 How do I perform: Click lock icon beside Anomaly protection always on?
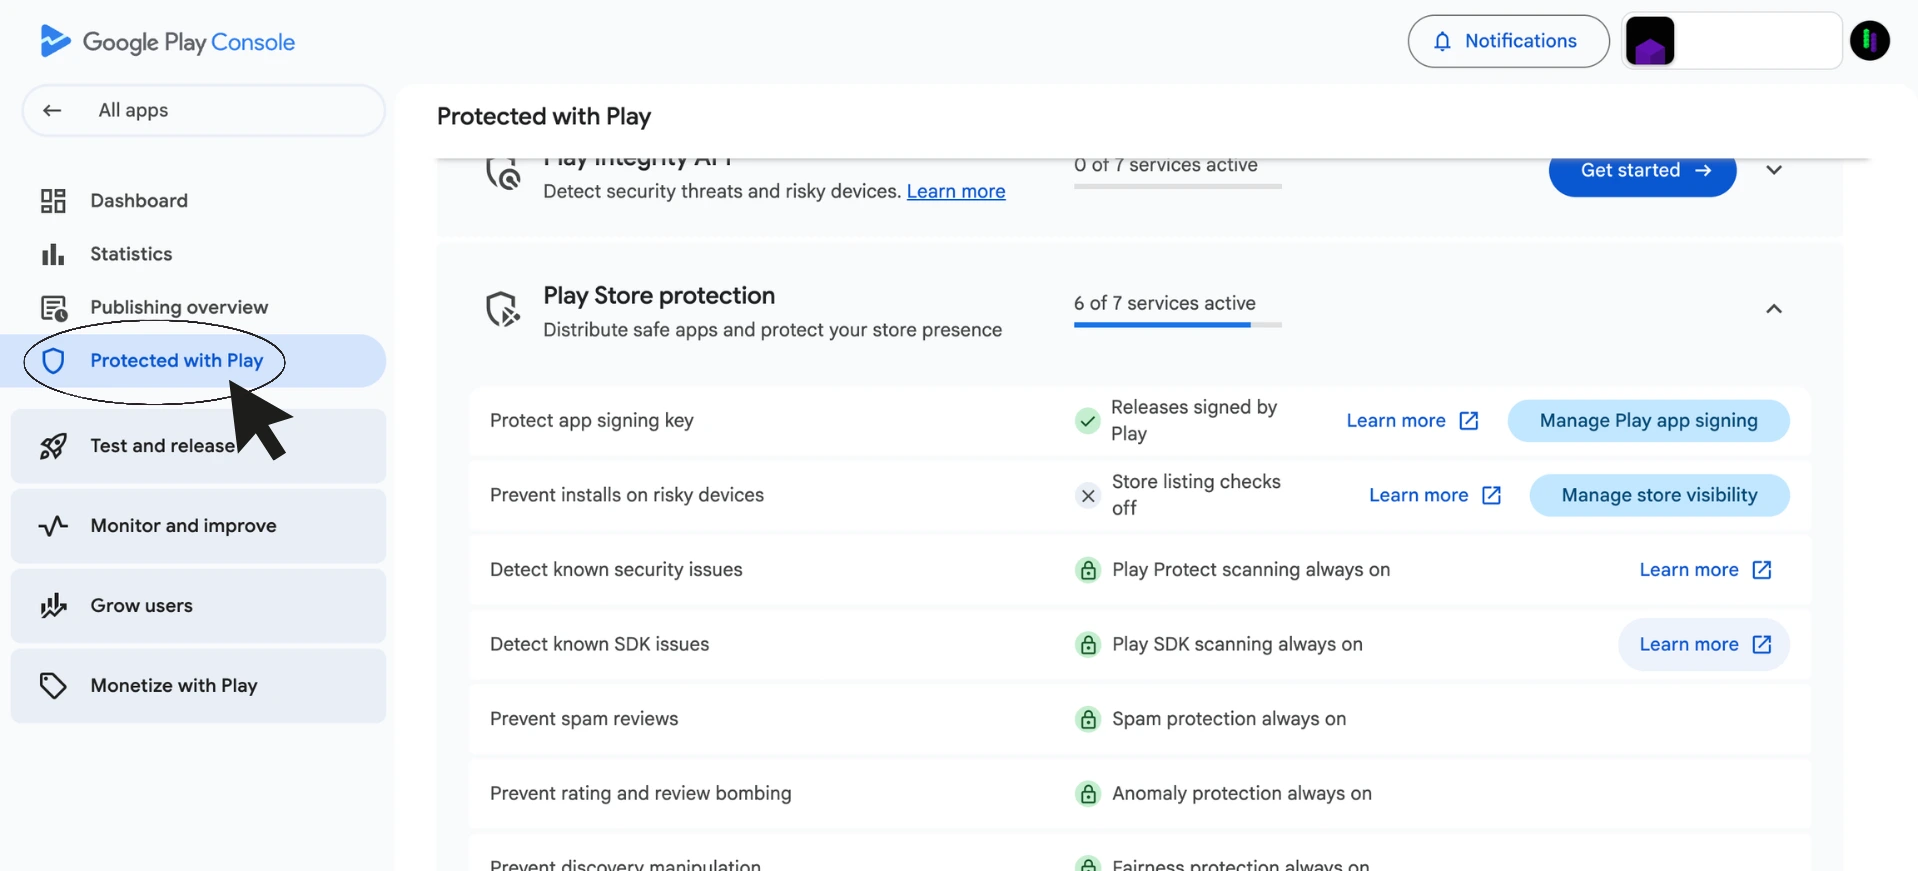click(1088, 794)
